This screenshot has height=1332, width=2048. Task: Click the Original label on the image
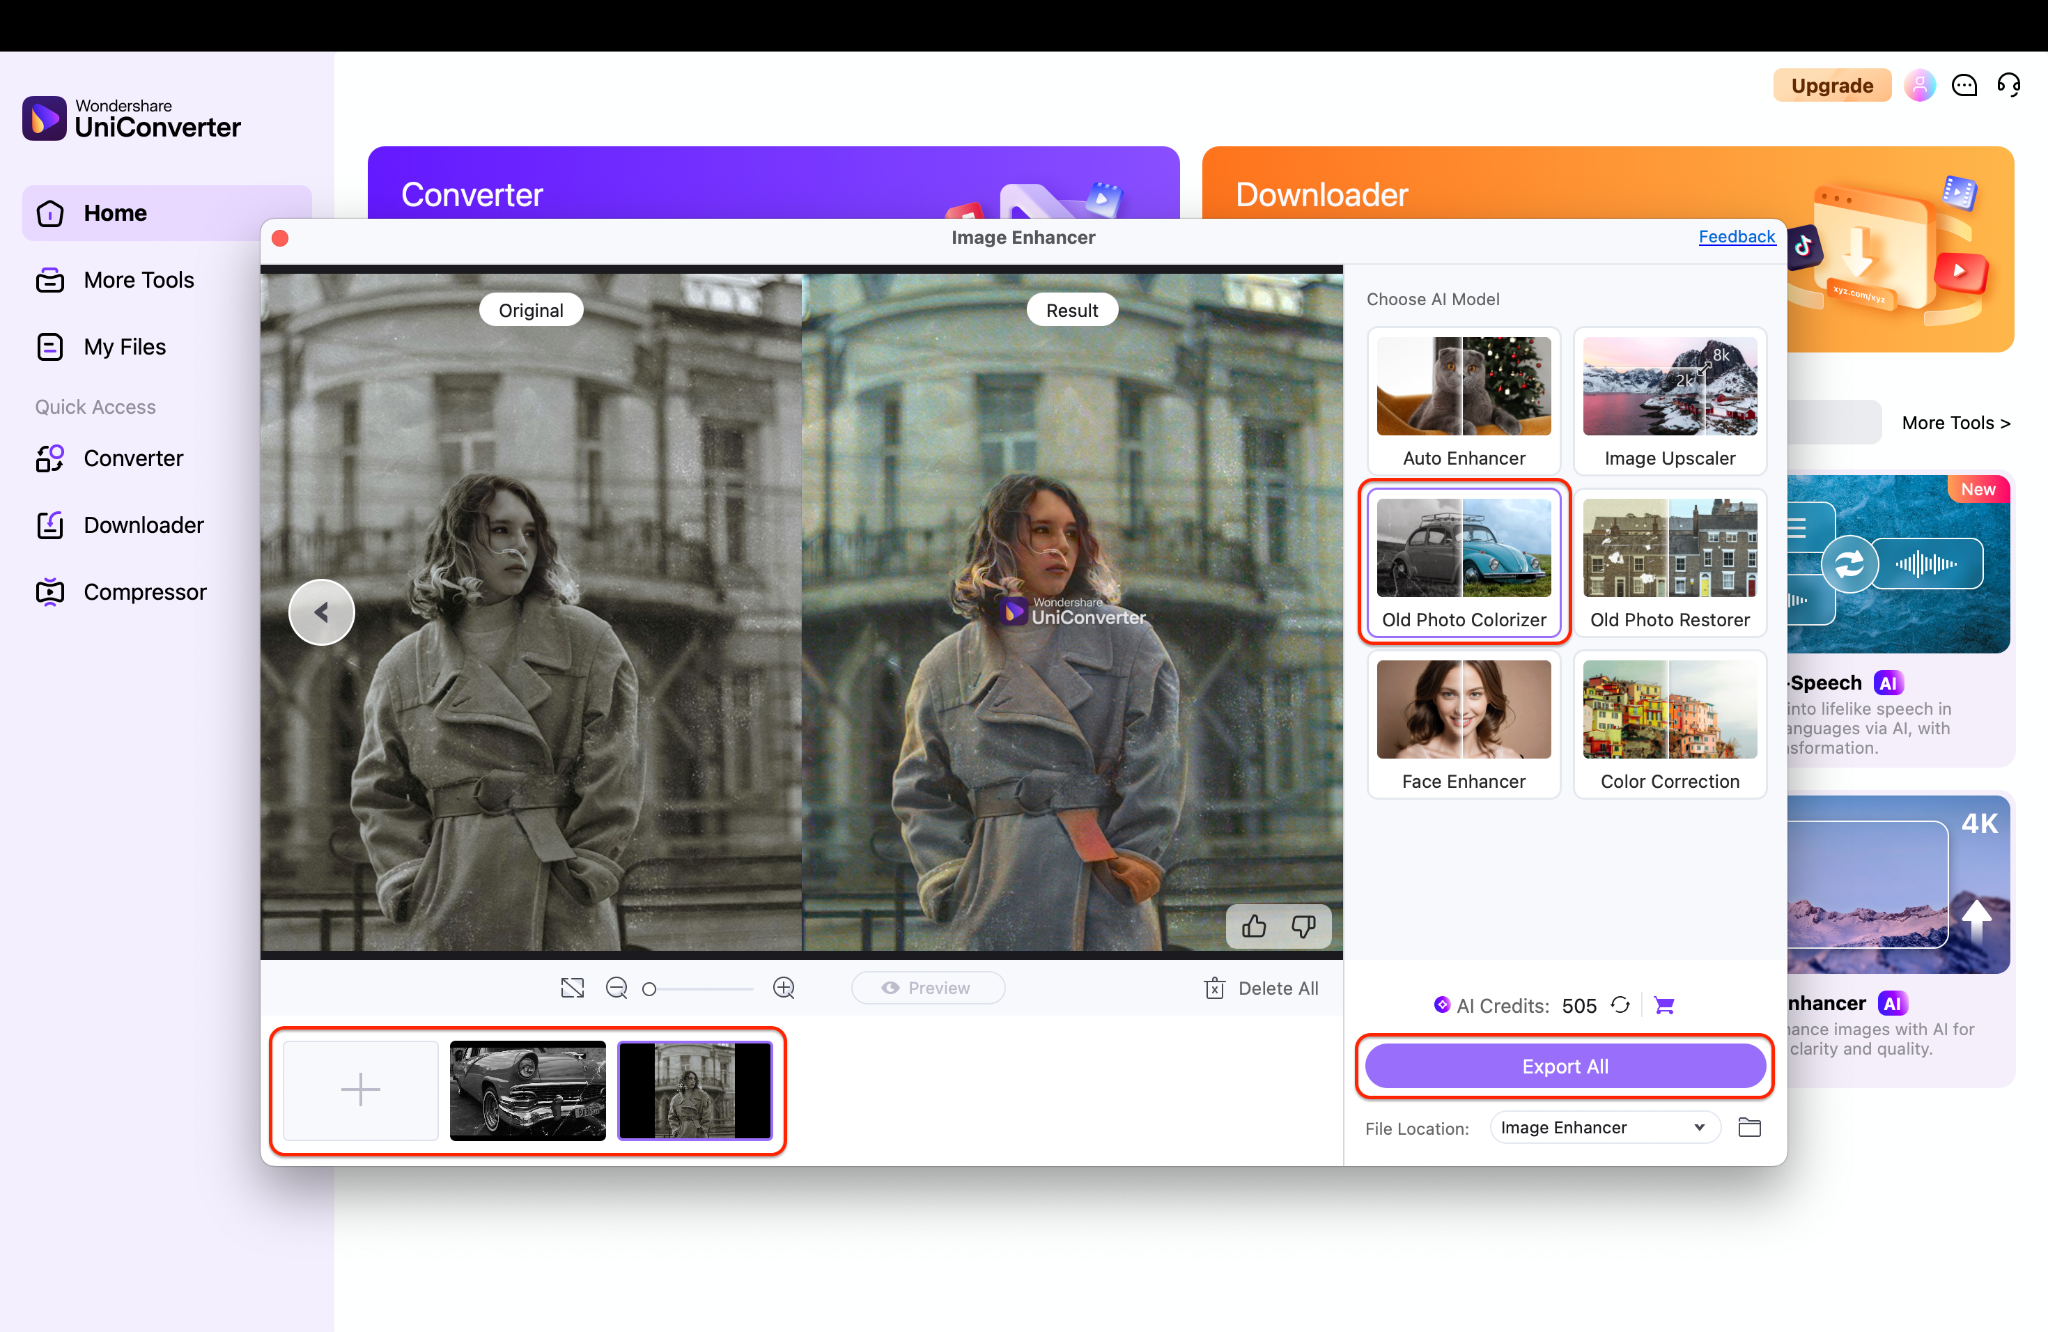tap(531, 310)
